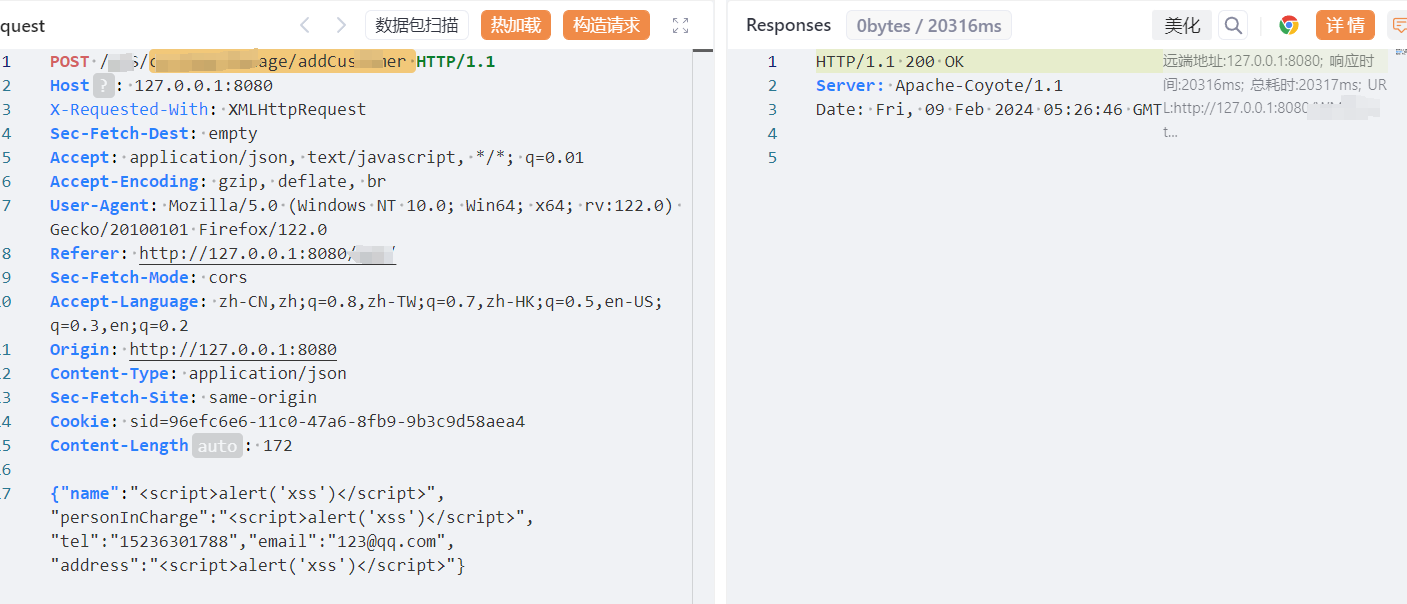Go forward with the right chevron arrow
Viewport: 1407px width, 604px height.
pos(341,25)
